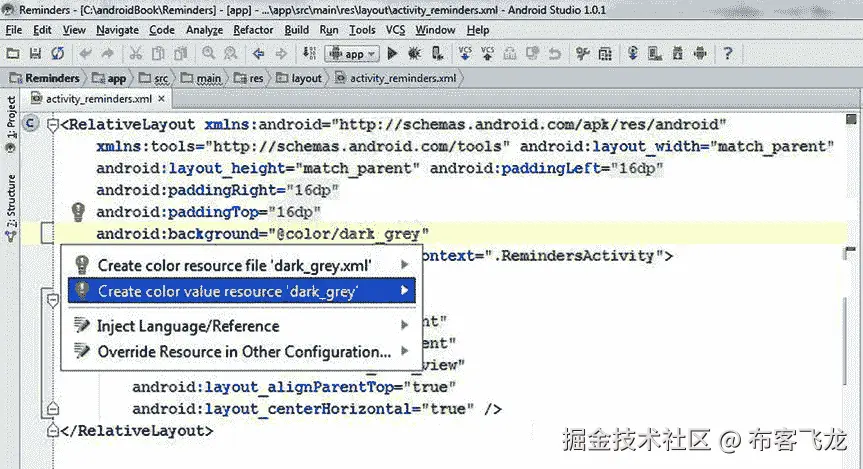
Task: Open Android Device Monitor icon
Action: tap(700, 53)
